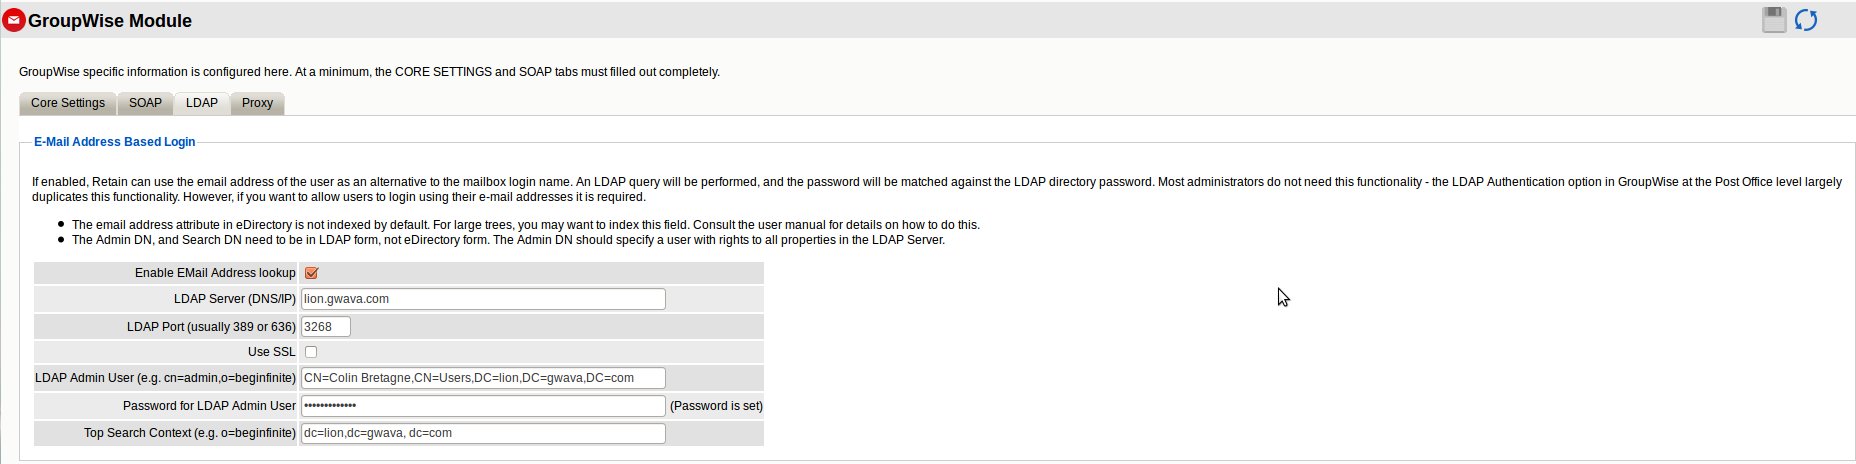Click the LDAP Port (usually 389 or 636) label
Viewport: 1856px width, 464px height.
pos(211,327)
